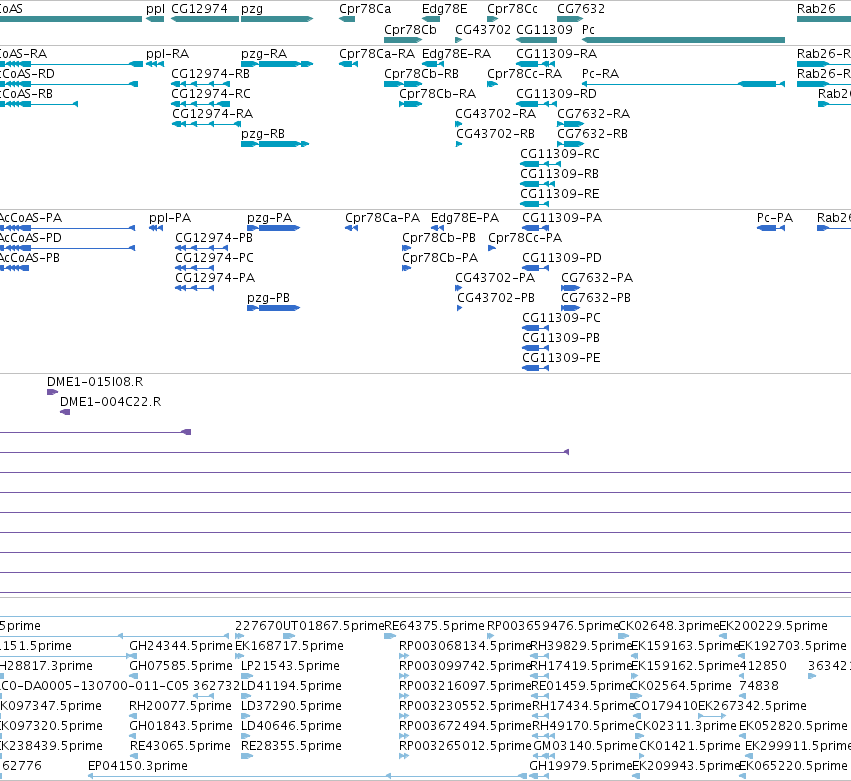Click the Cpr78Cb gene label
851x781 pixels.
click(410, 30)
